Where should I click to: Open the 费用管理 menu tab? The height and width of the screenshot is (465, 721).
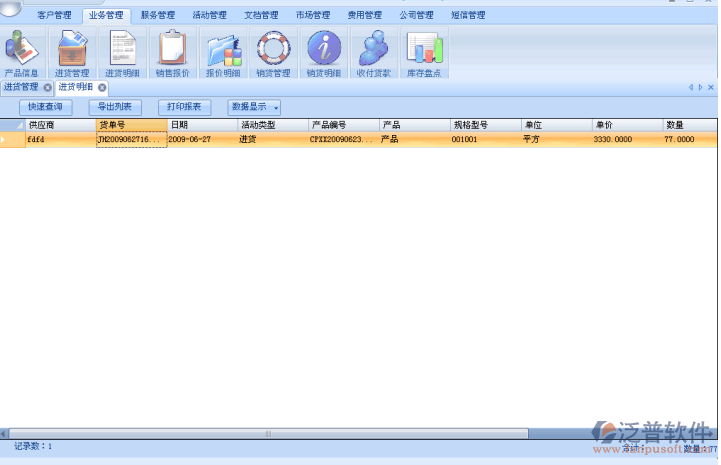(364, 16)
